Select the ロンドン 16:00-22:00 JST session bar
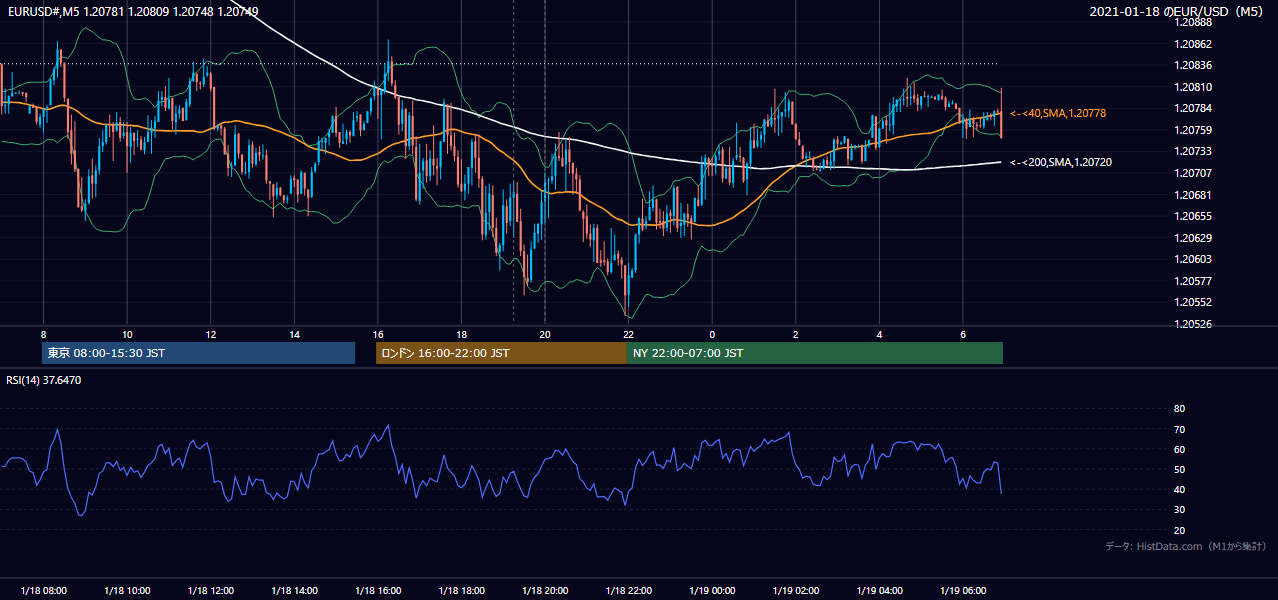This screenshot has height=600, width=1278. [x=501, y=353]
